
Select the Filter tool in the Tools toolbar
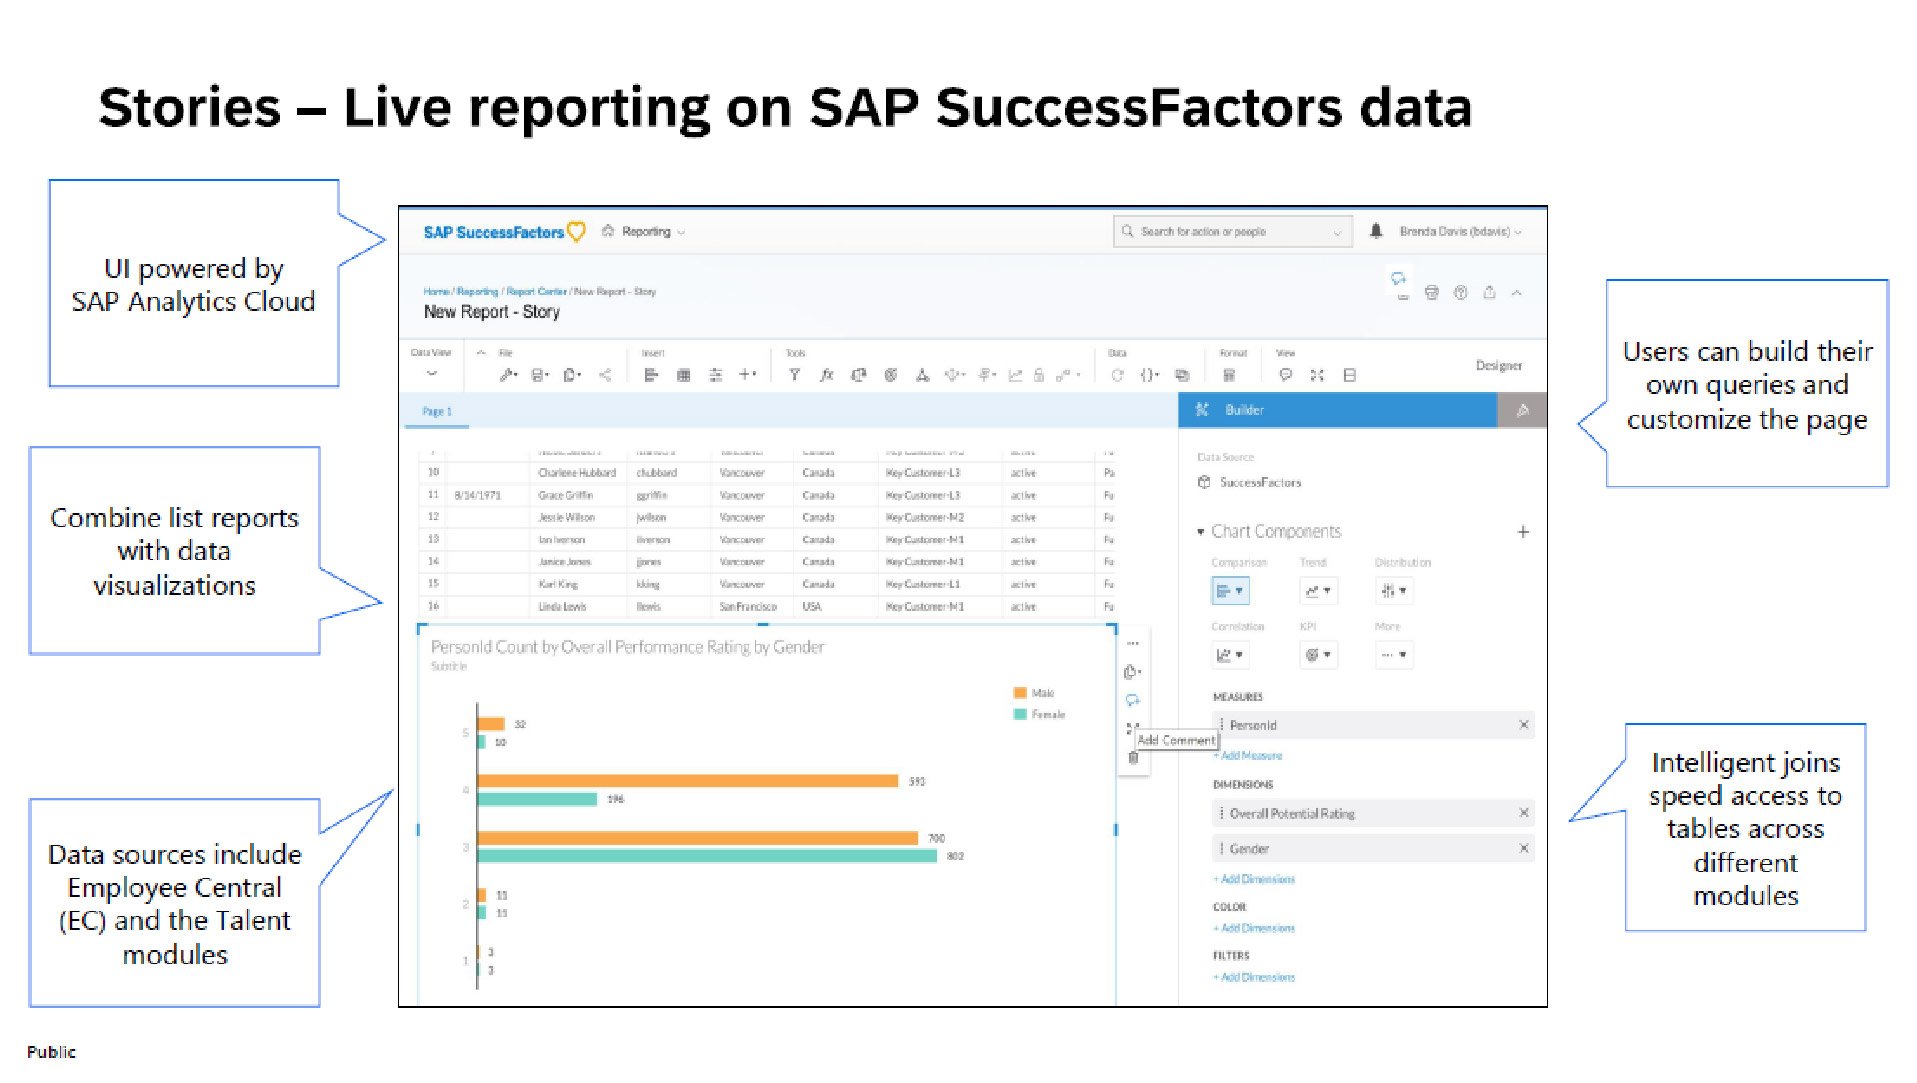tap(795, 374)
